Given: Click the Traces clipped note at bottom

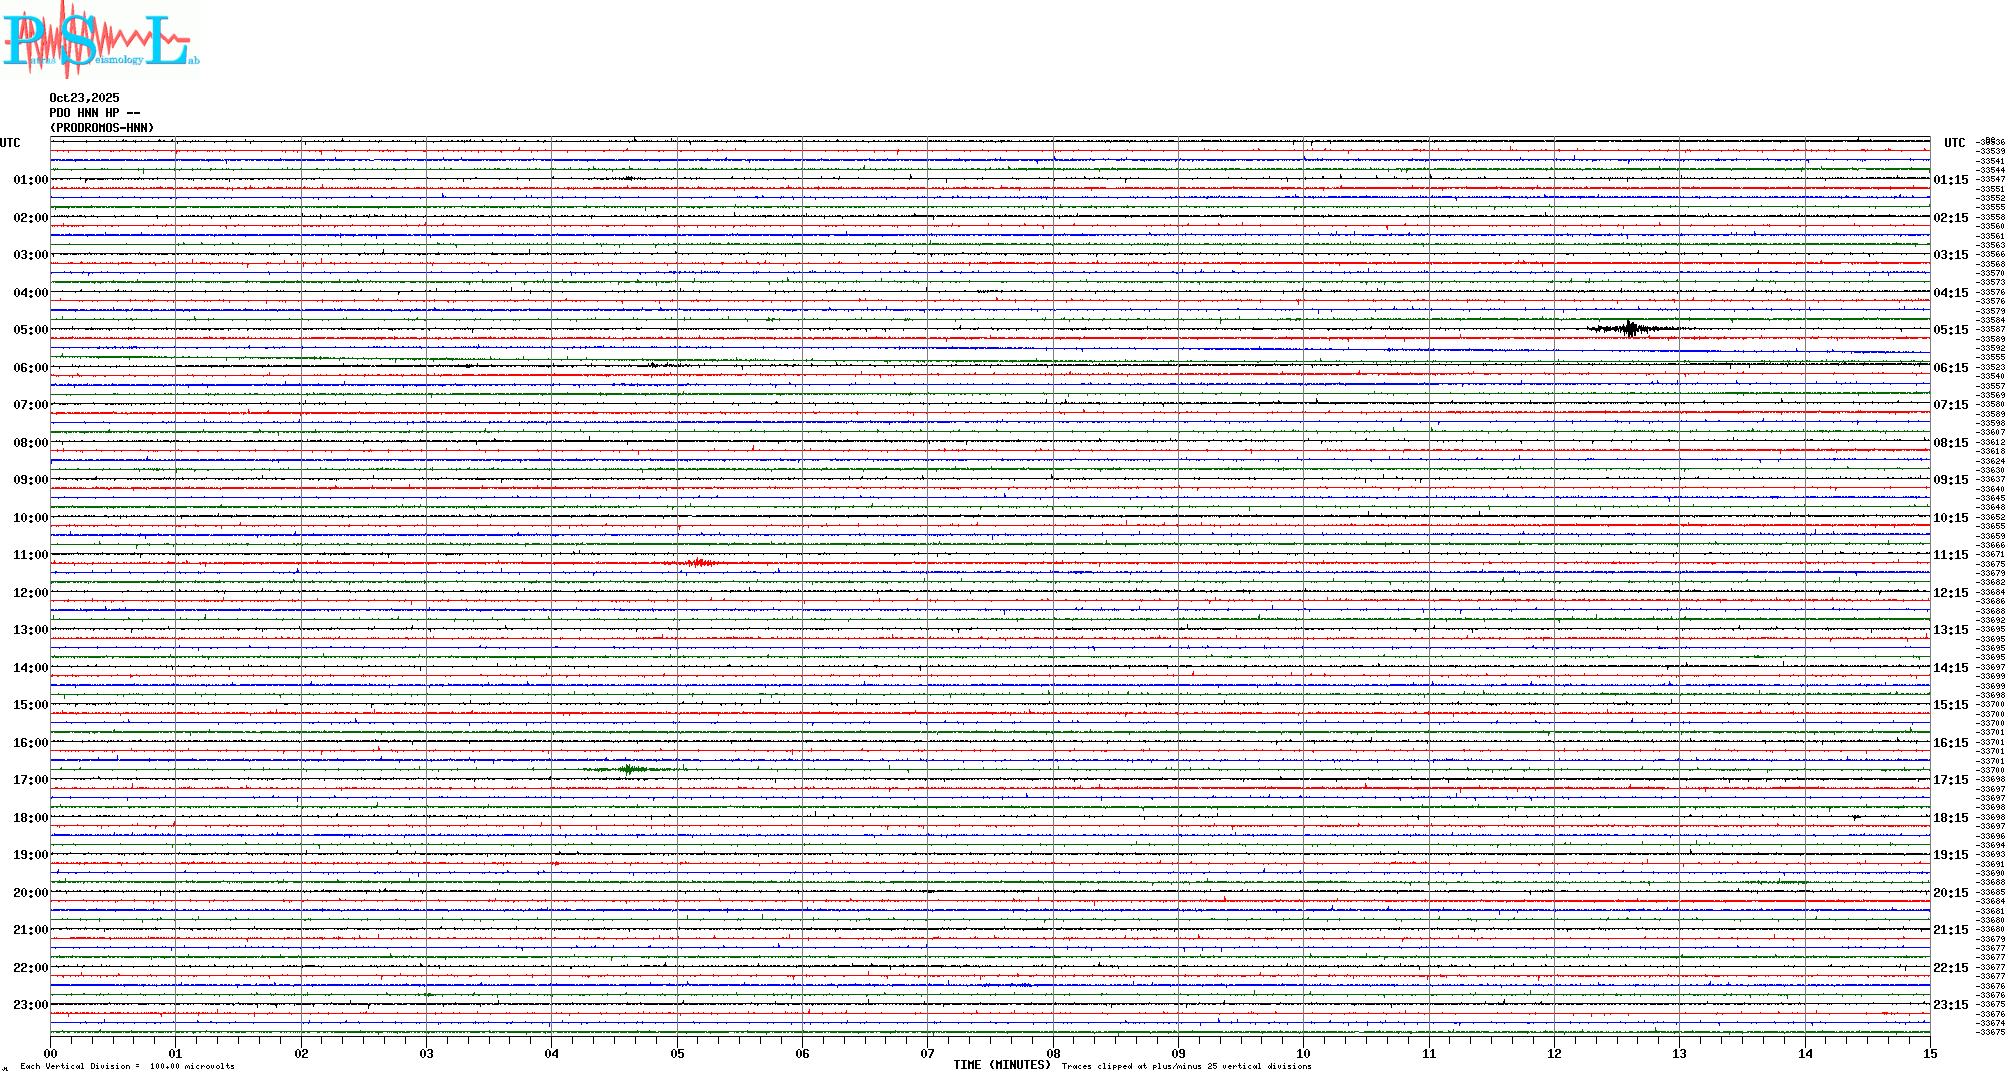Looking at the screenshot, I should click(x=1186, y=1066).
